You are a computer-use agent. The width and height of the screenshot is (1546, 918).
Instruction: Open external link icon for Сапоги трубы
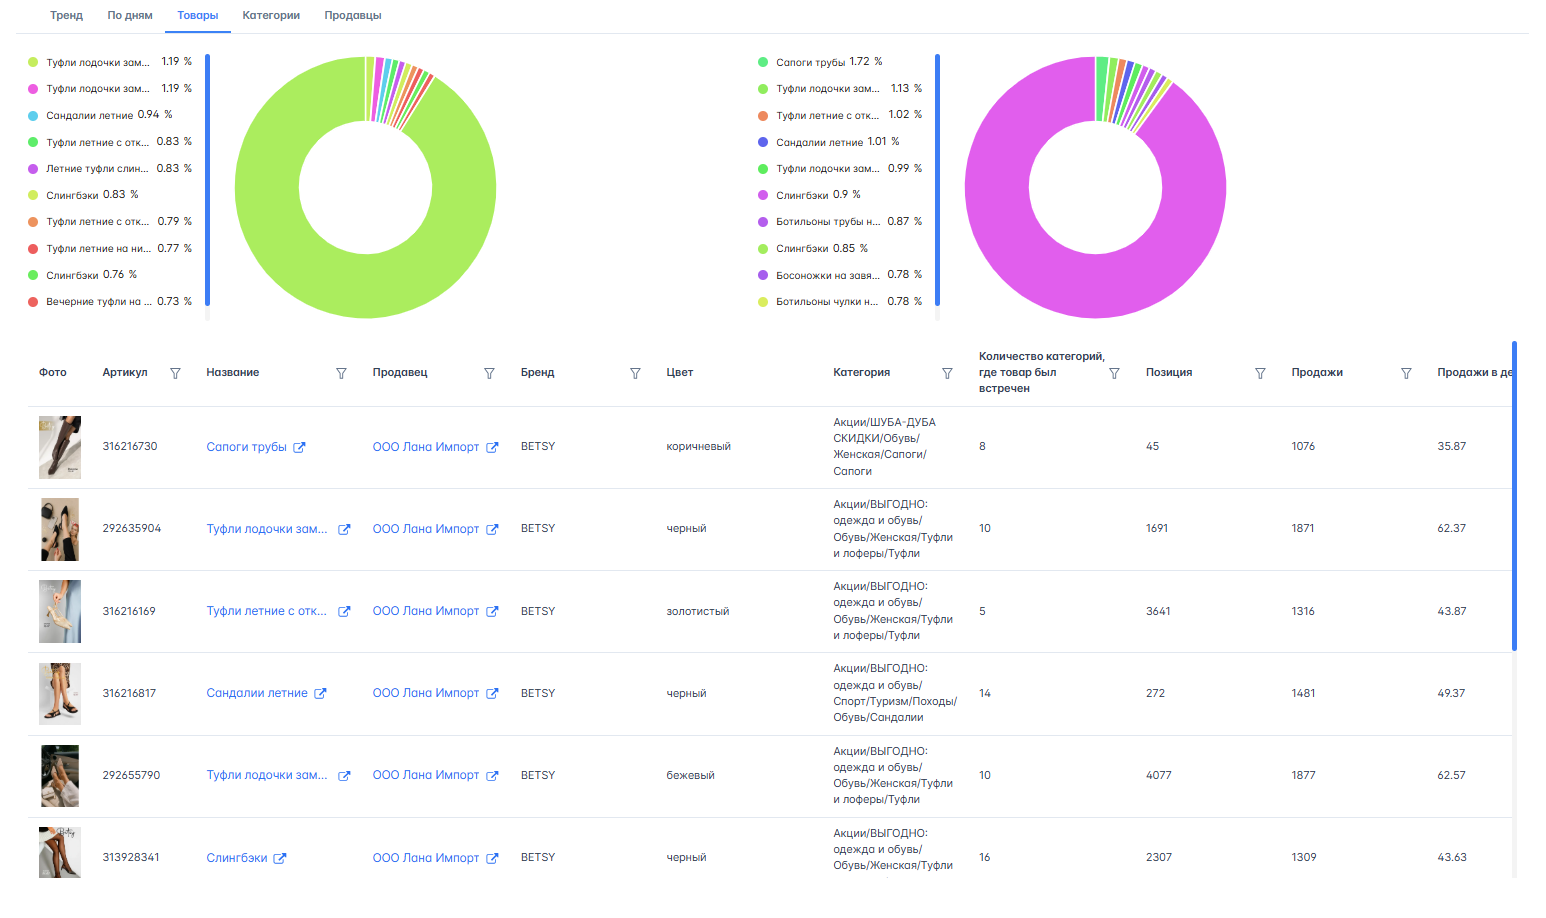(299, 448)
